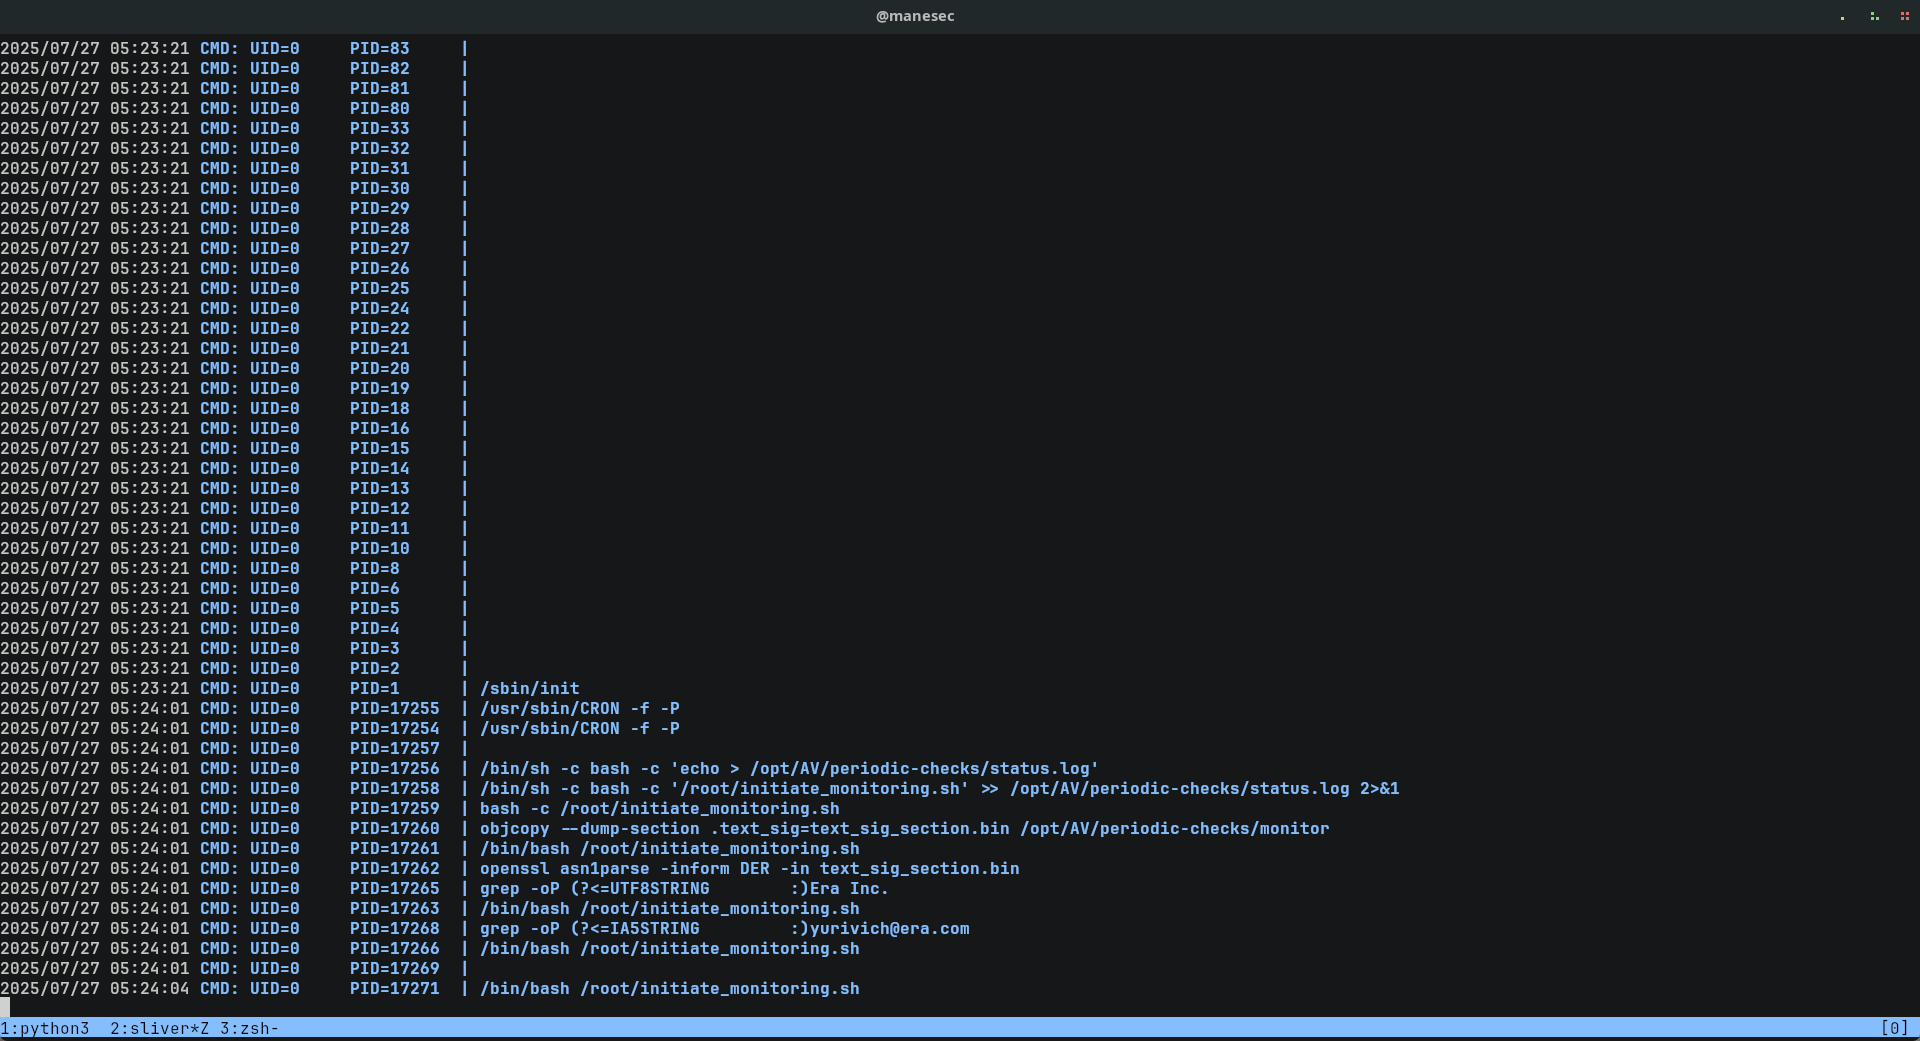Click the yurivich@era.com email text

tap(889, 928)
